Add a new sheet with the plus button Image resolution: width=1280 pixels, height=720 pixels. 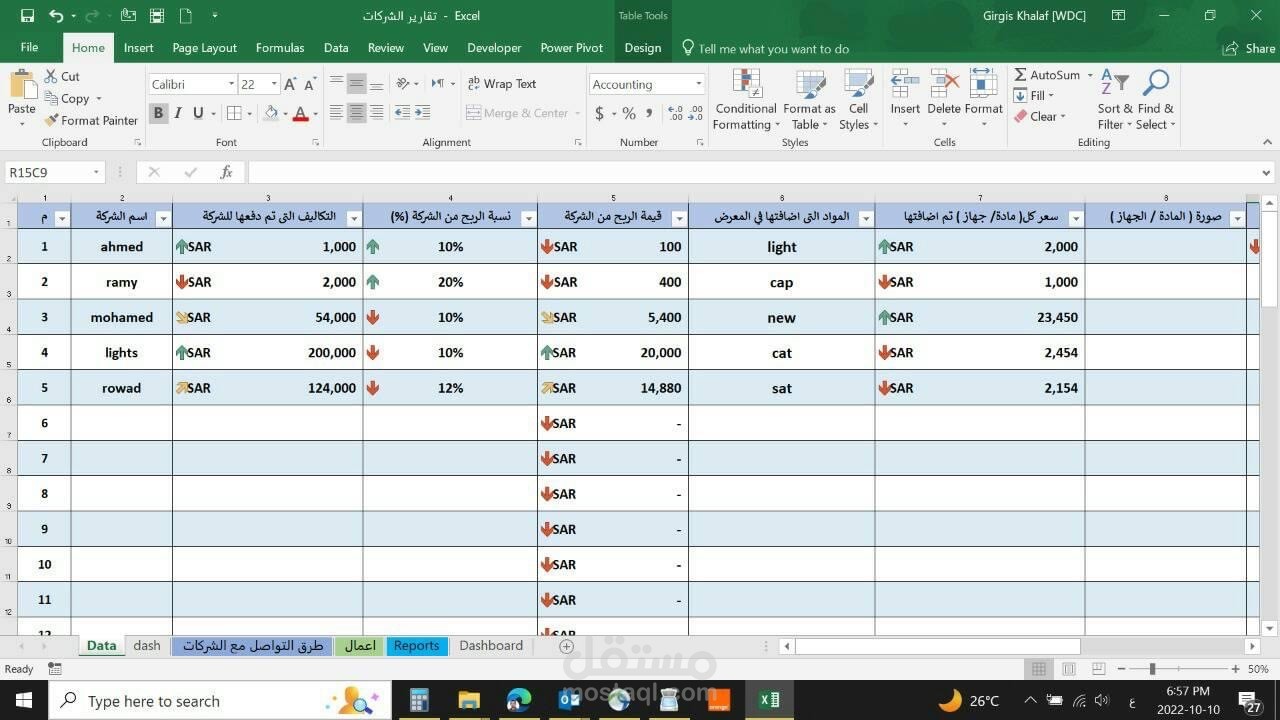tap(566, 647)
